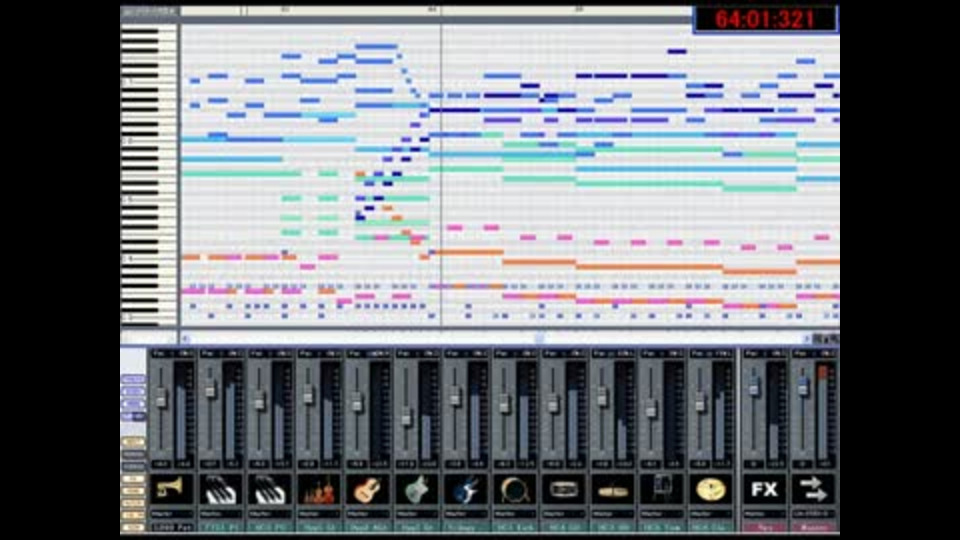Screen dimensions: 960x540
Task: Click the pan field above the FX fader
Action: (x=765, y=354)
